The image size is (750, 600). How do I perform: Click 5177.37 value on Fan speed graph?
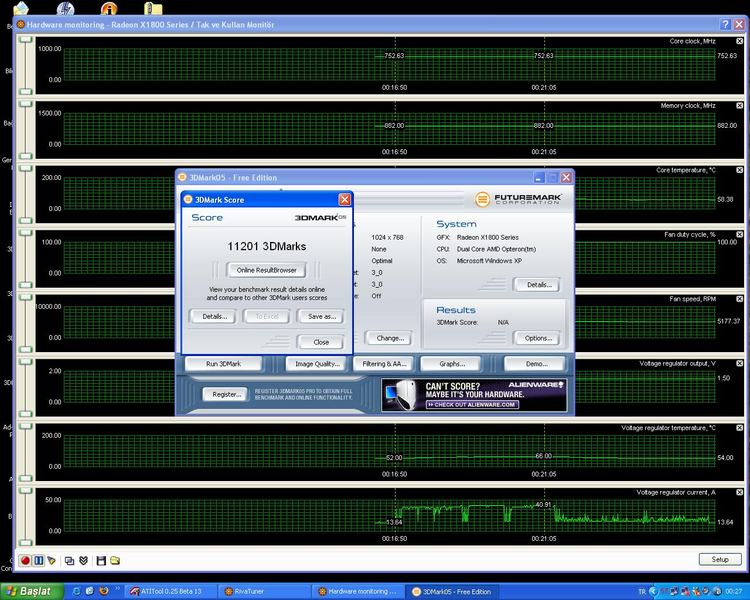click(728, 321)
